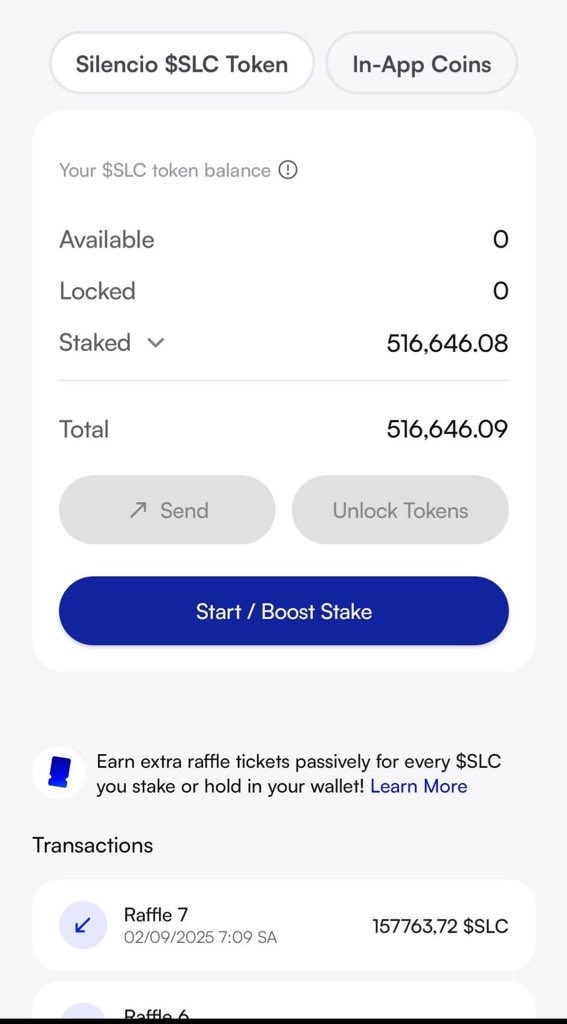Tap the Unlock Tokens button
Viewport: 567px width, 1024px height.
(x=400, y=510)
